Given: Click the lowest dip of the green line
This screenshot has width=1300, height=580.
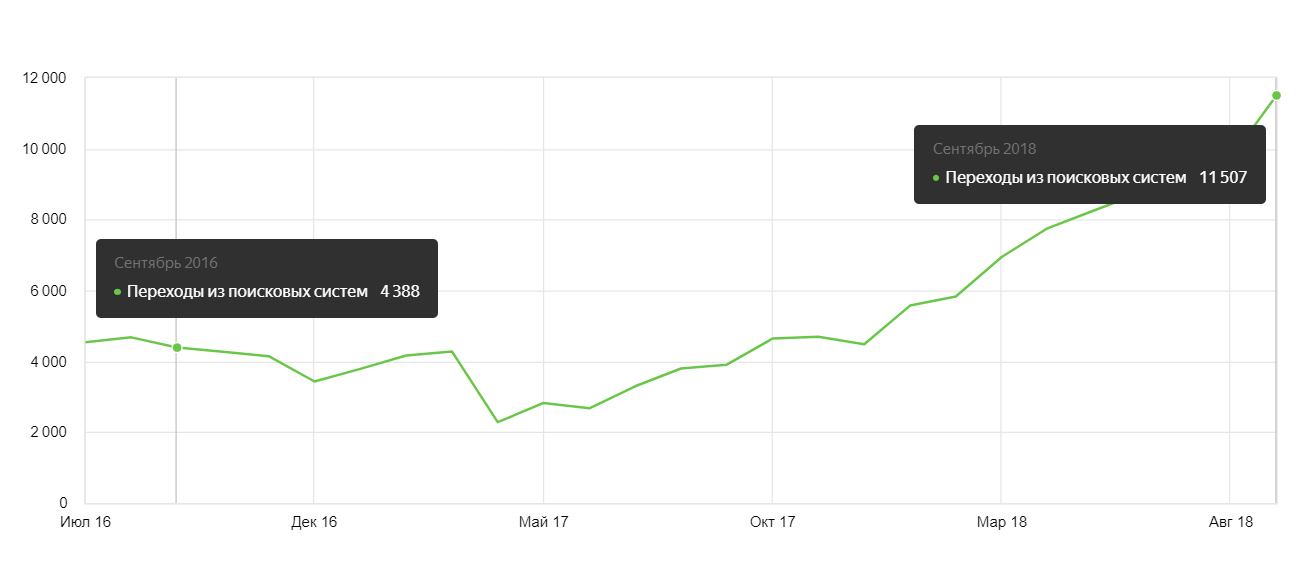Looking at the screenshot, I should (498, 422).
